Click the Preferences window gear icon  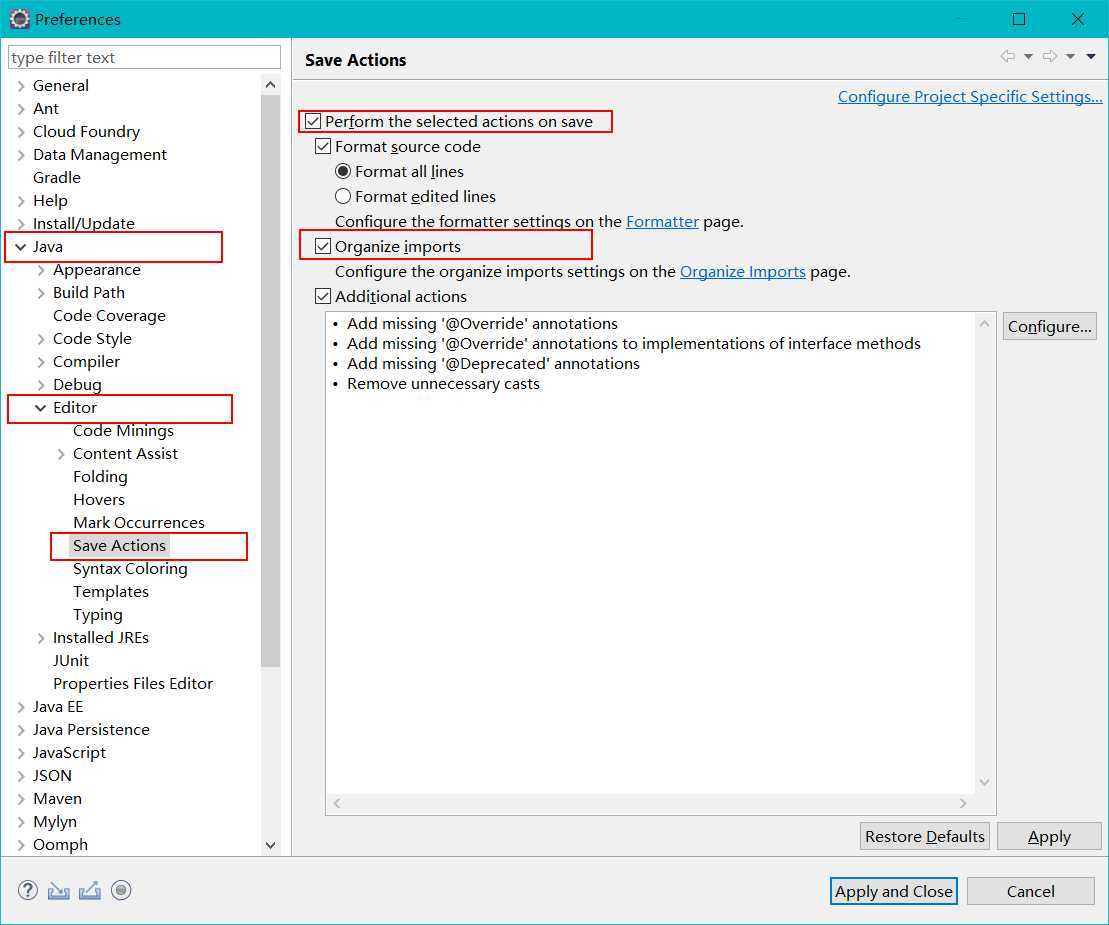point(19,19)
